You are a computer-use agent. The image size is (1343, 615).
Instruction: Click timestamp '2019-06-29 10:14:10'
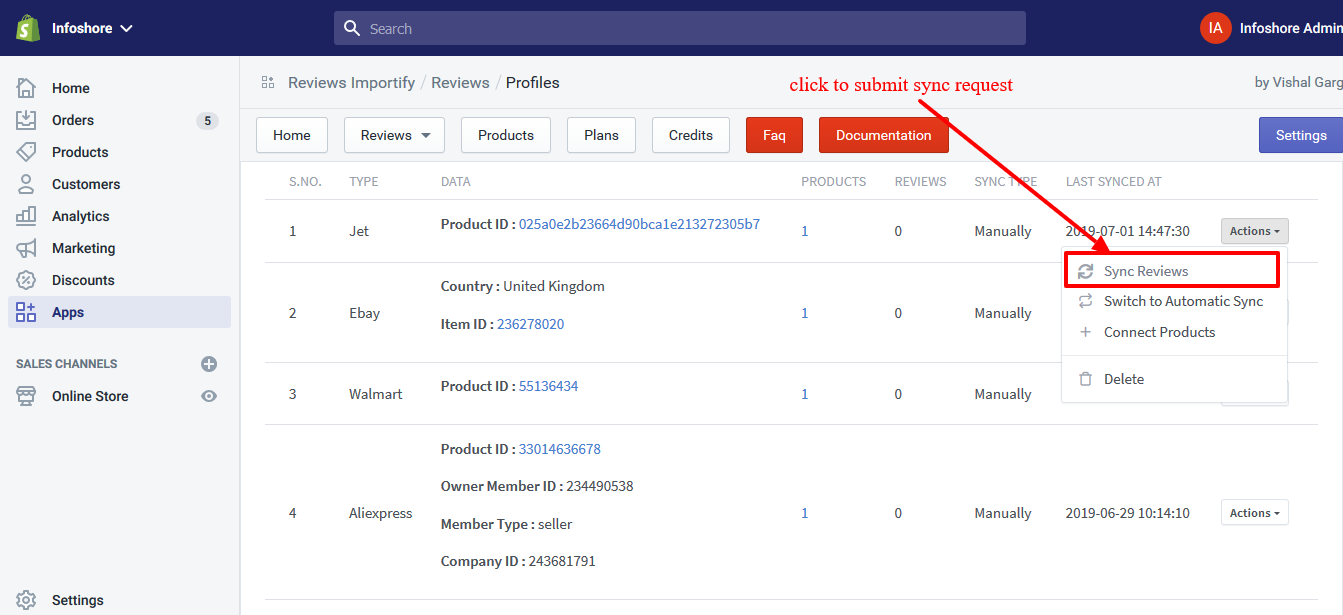1128,513
